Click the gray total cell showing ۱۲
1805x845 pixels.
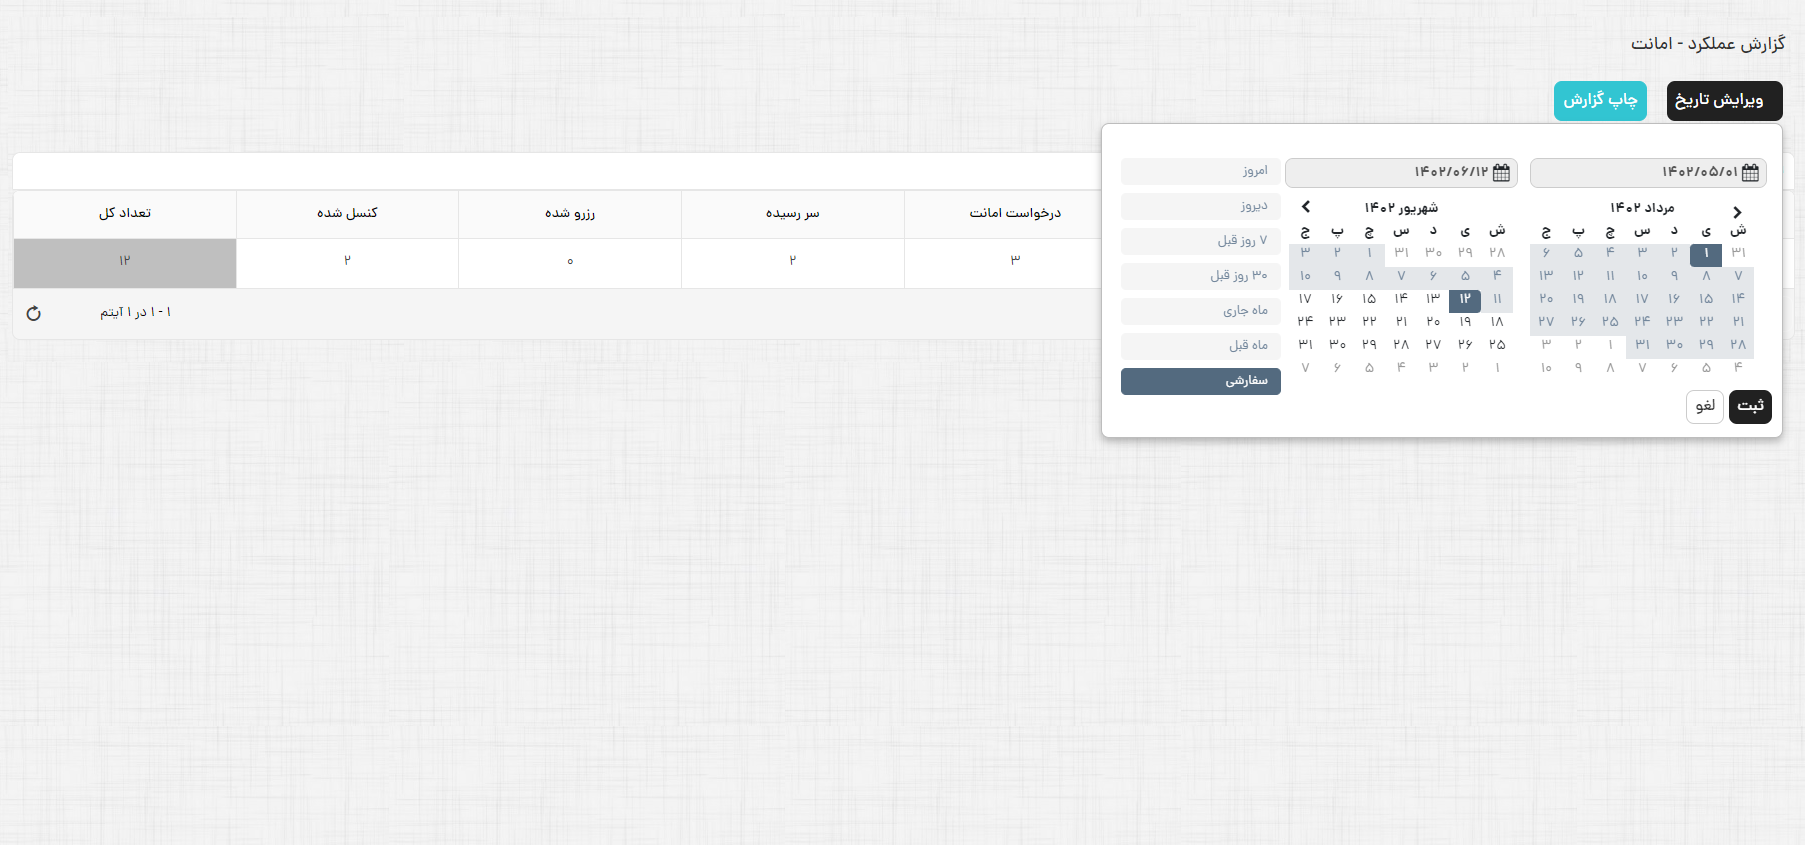click(x=125, y=263)
